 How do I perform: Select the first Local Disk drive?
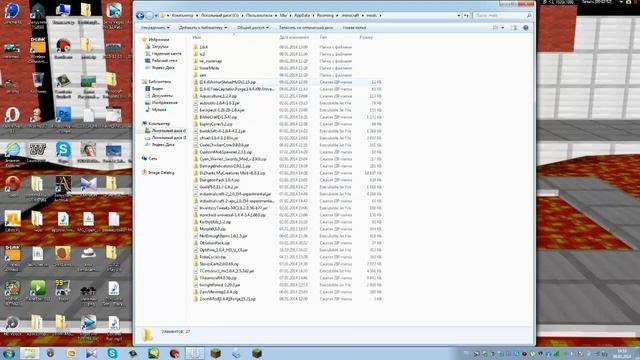166,131
